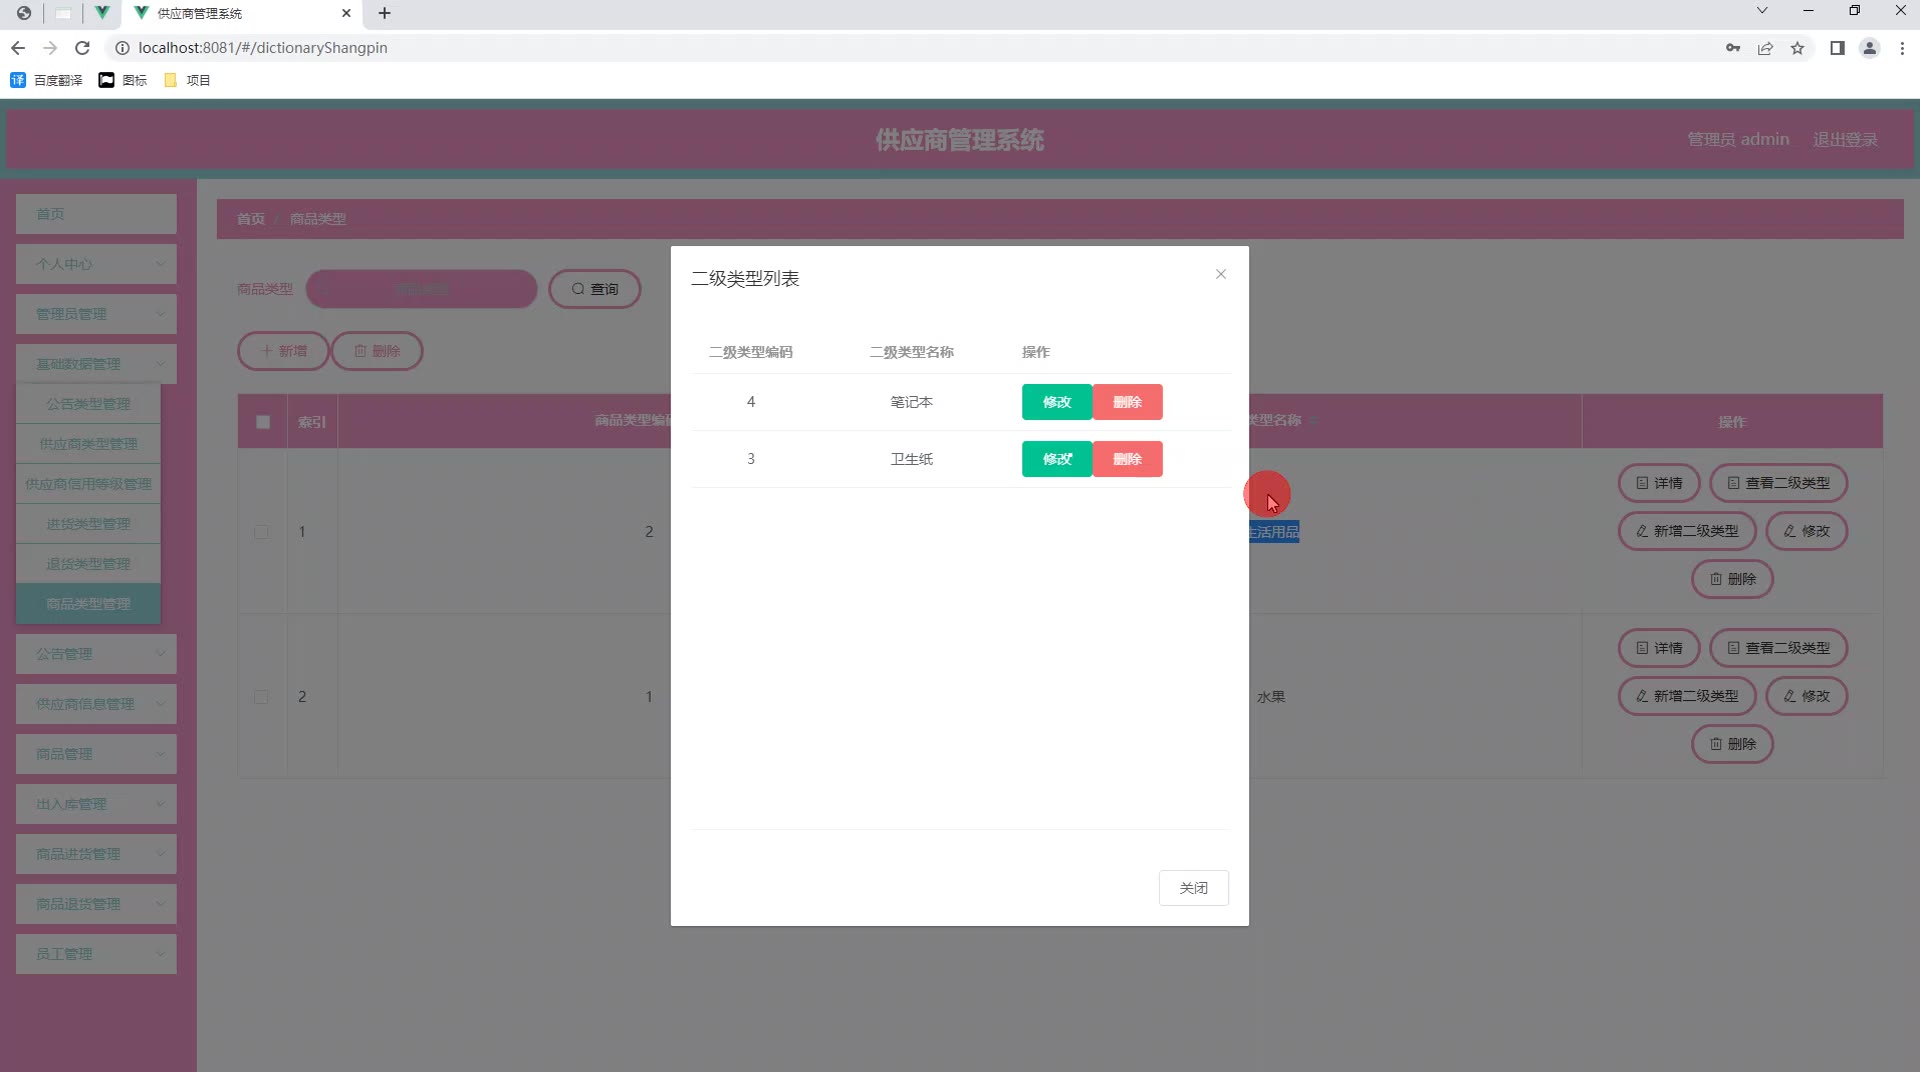Click 删除 for 笔记本 row
Screen dimensions: 1920x1072
click(x=1127, y=402)
